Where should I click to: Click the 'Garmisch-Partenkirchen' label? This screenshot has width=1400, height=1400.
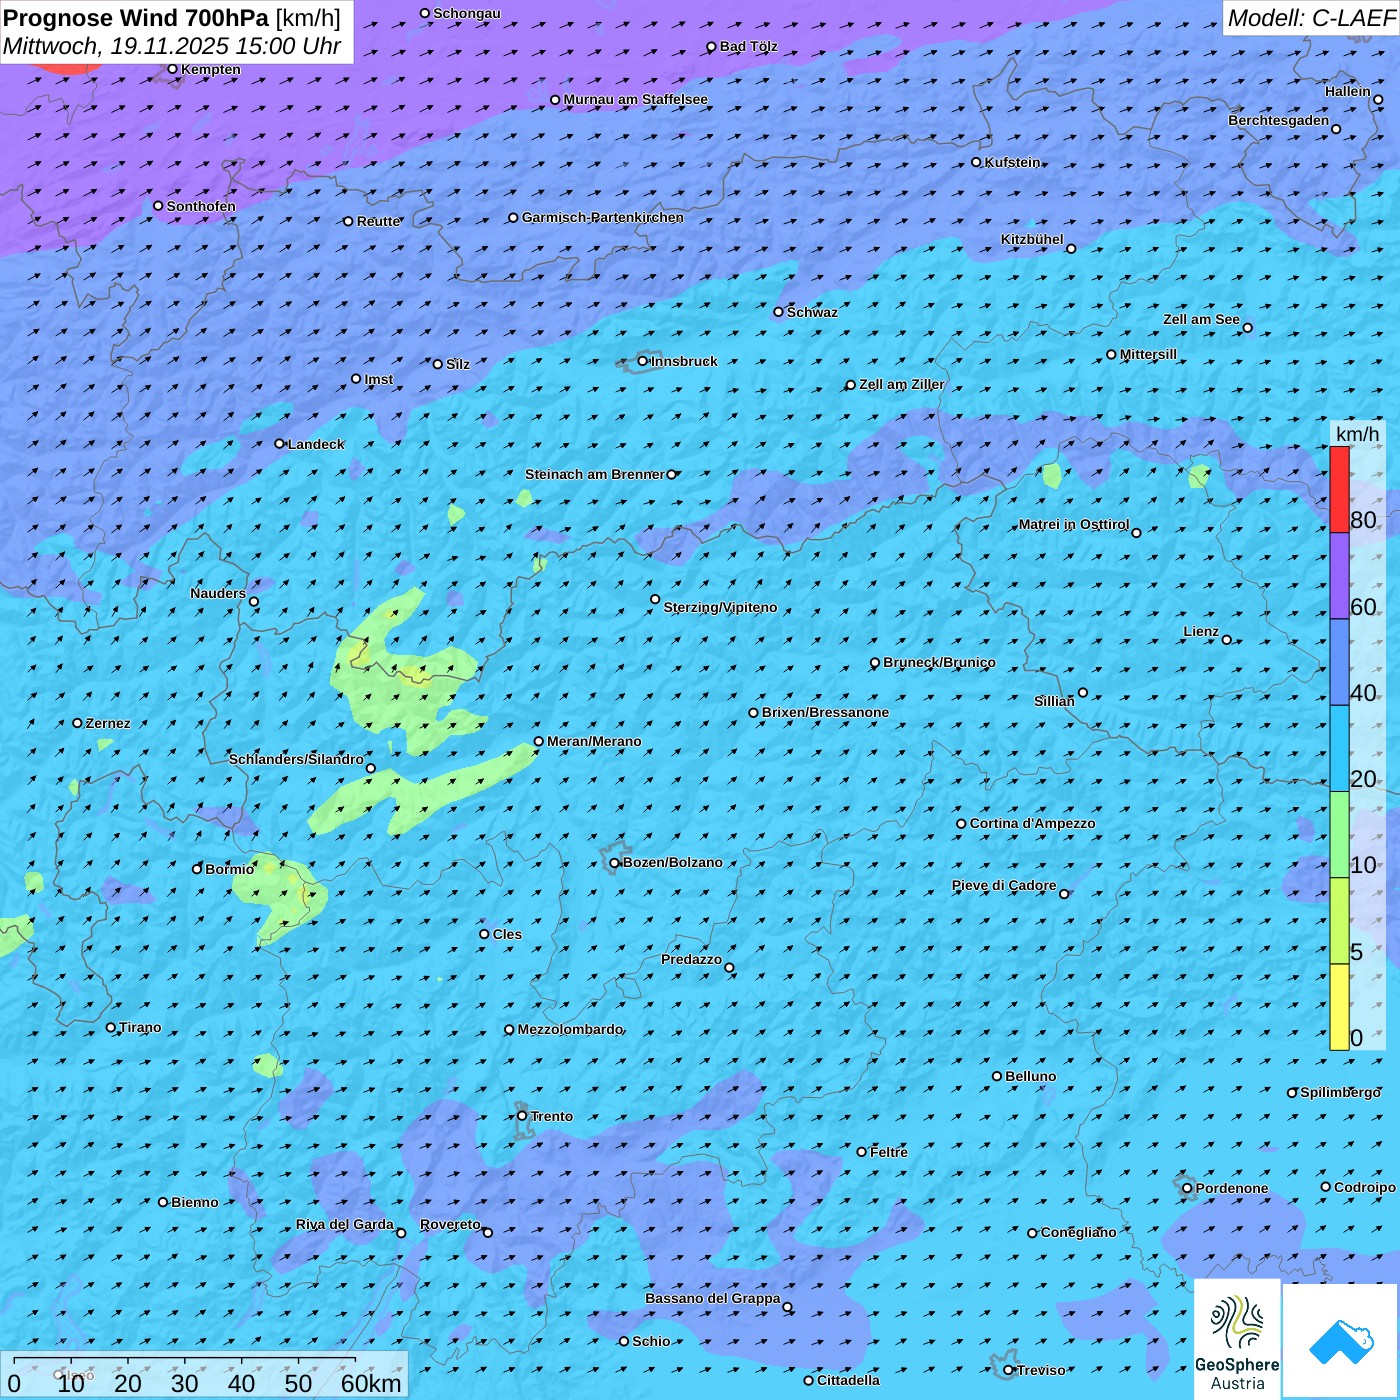point(603,217)
